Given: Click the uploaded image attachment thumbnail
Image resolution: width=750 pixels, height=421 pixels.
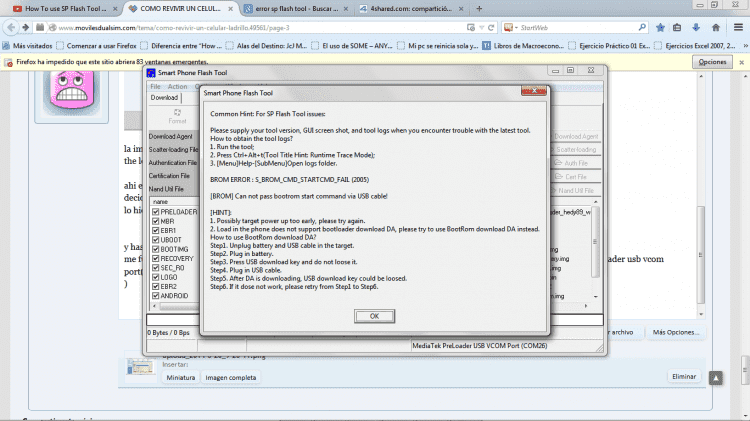Looking at the screenshot, I should 140,367.
